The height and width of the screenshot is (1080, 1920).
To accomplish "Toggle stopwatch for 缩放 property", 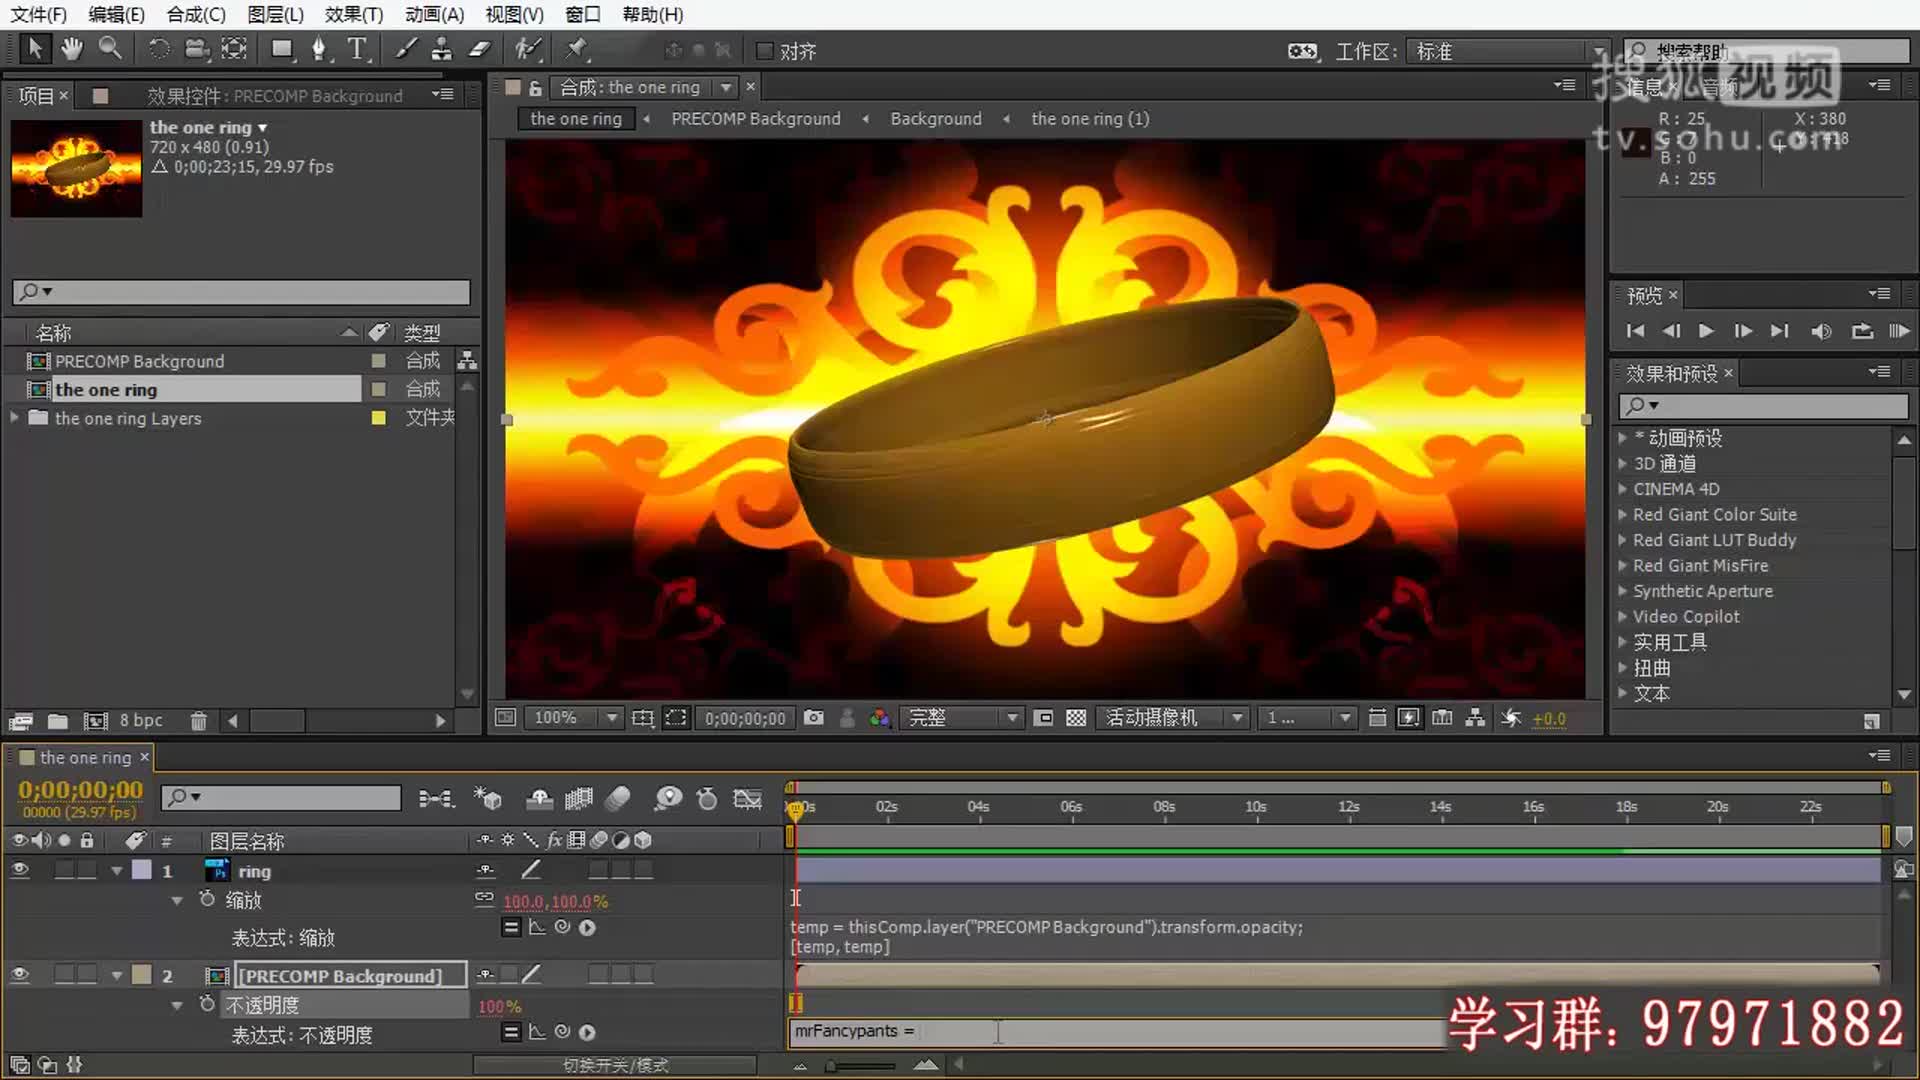I will 207,899.
